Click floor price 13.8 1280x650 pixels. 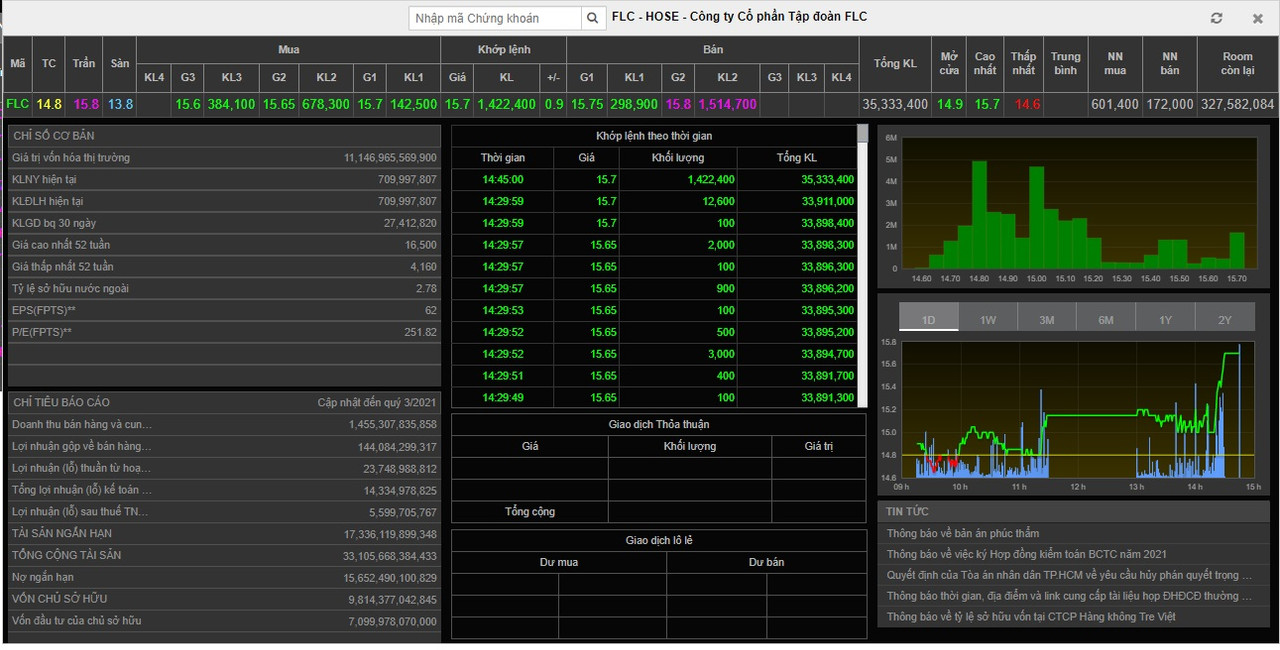coord(120,104)
